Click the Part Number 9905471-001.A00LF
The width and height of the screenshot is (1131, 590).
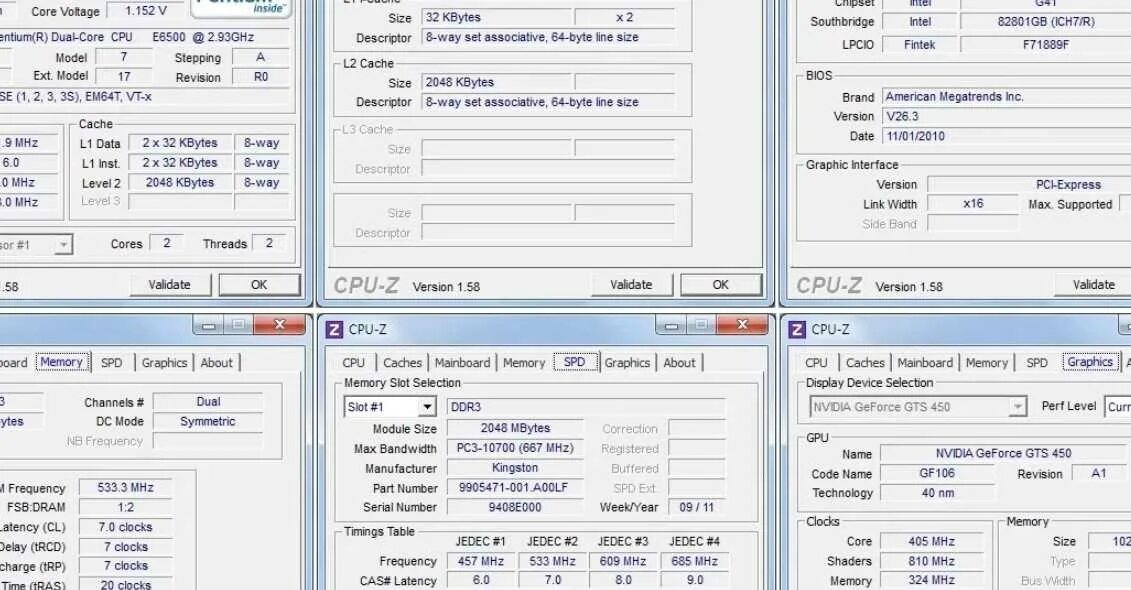click(515, 488)
